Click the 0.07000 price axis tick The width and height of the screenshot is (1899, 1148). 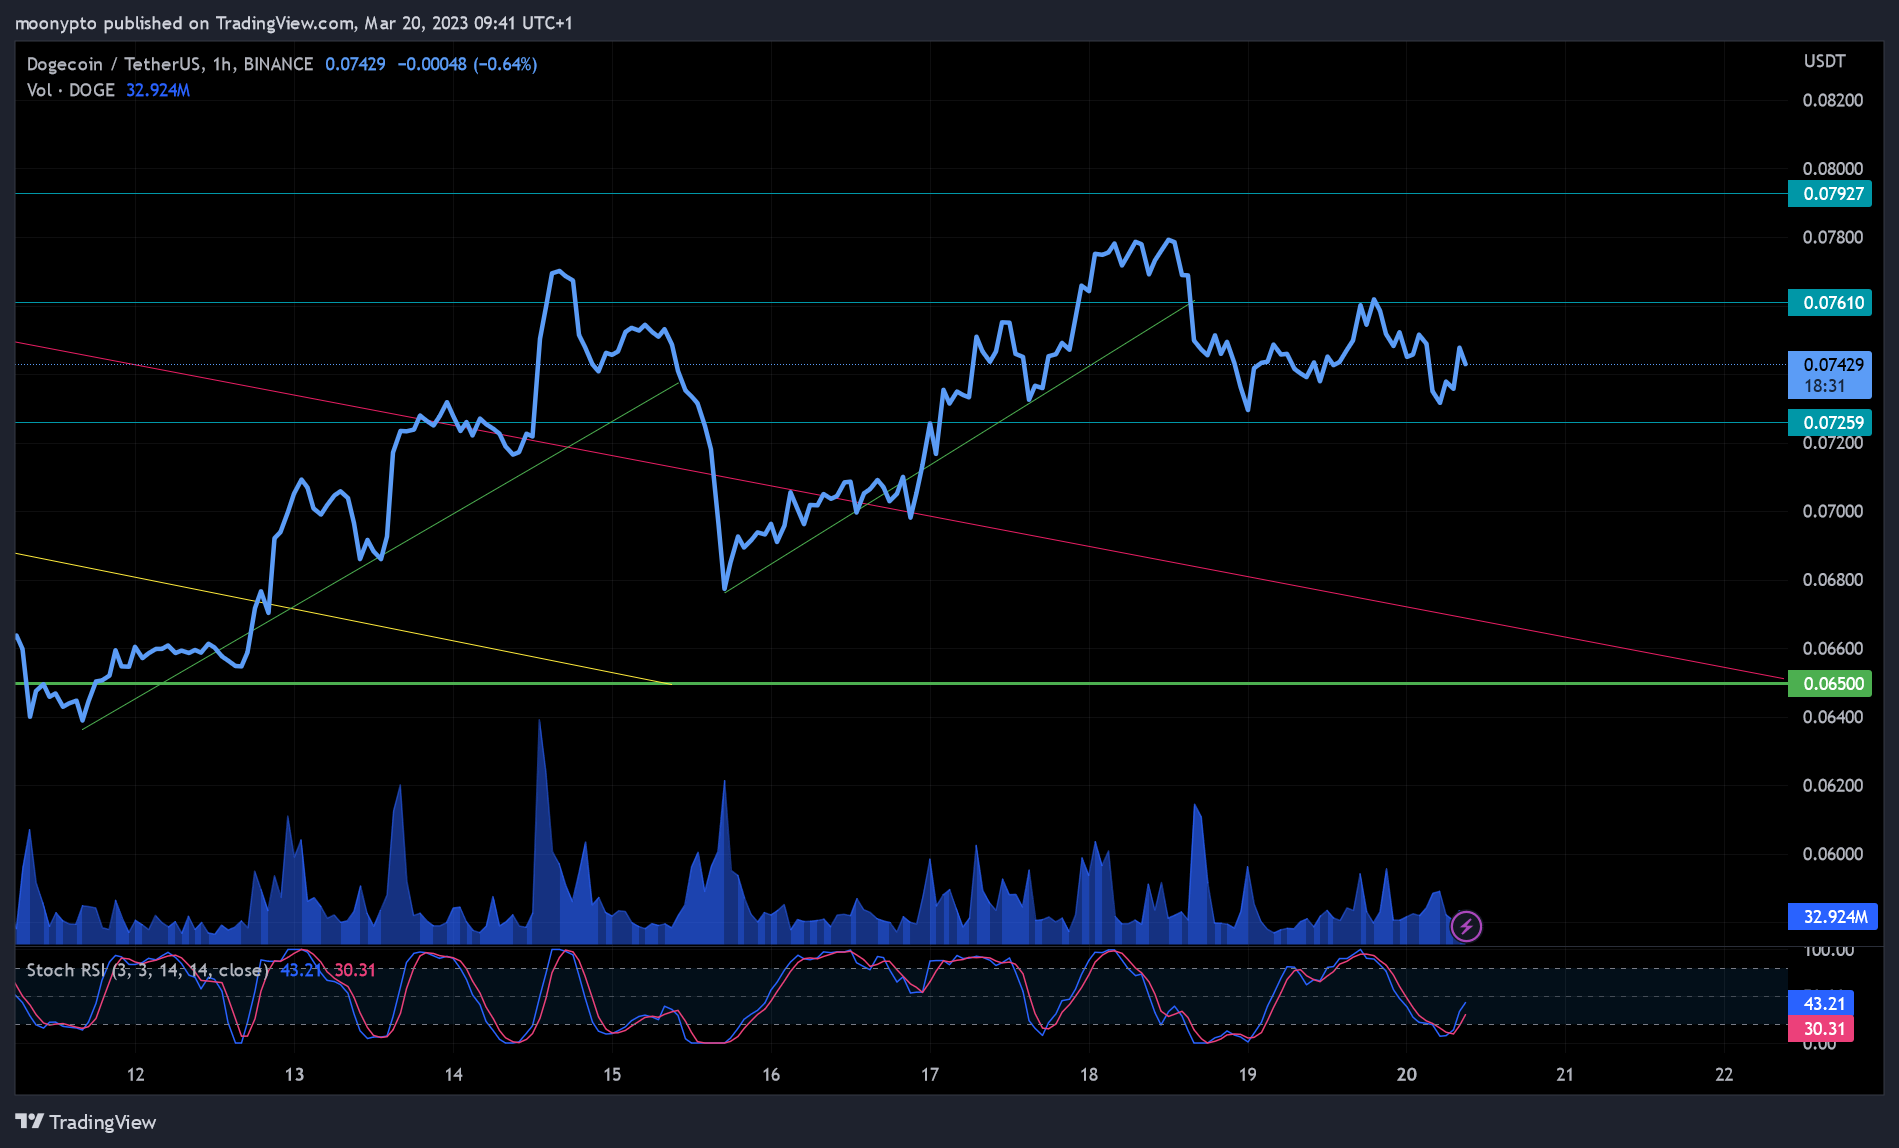[1833, 511]
